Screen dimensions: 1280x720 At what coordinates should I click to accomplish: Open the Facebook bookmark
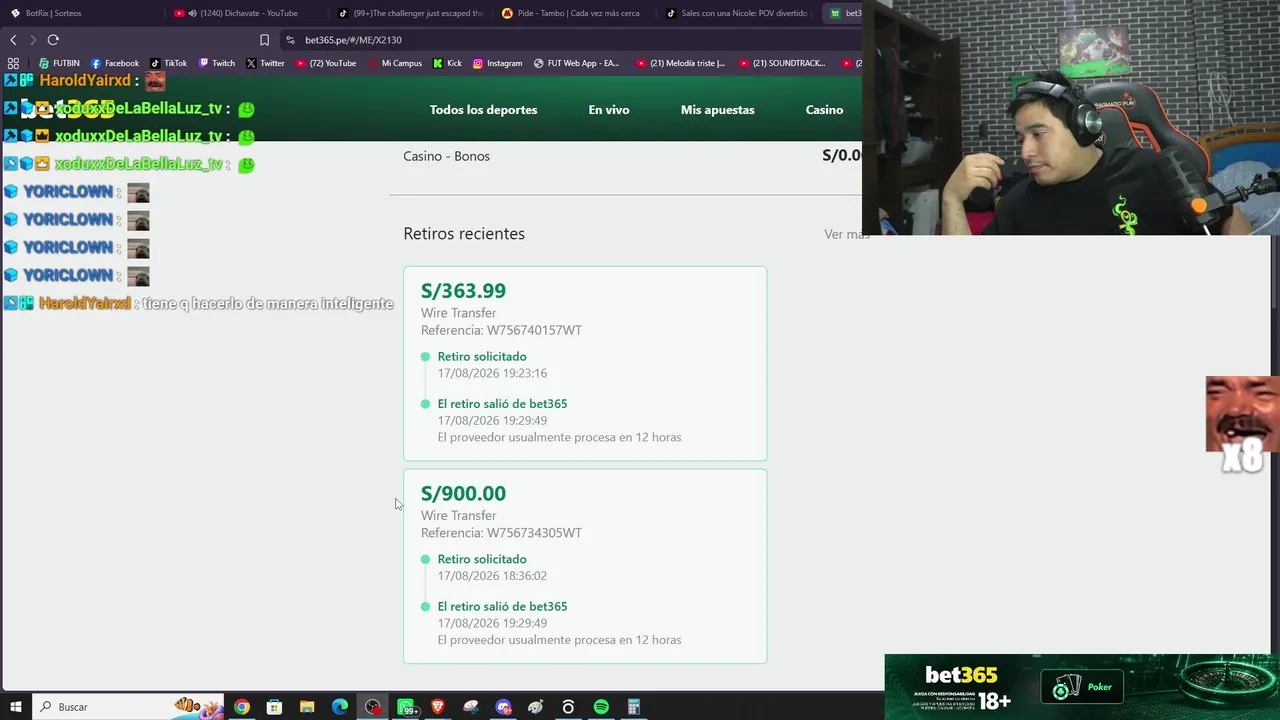(114, 63)
